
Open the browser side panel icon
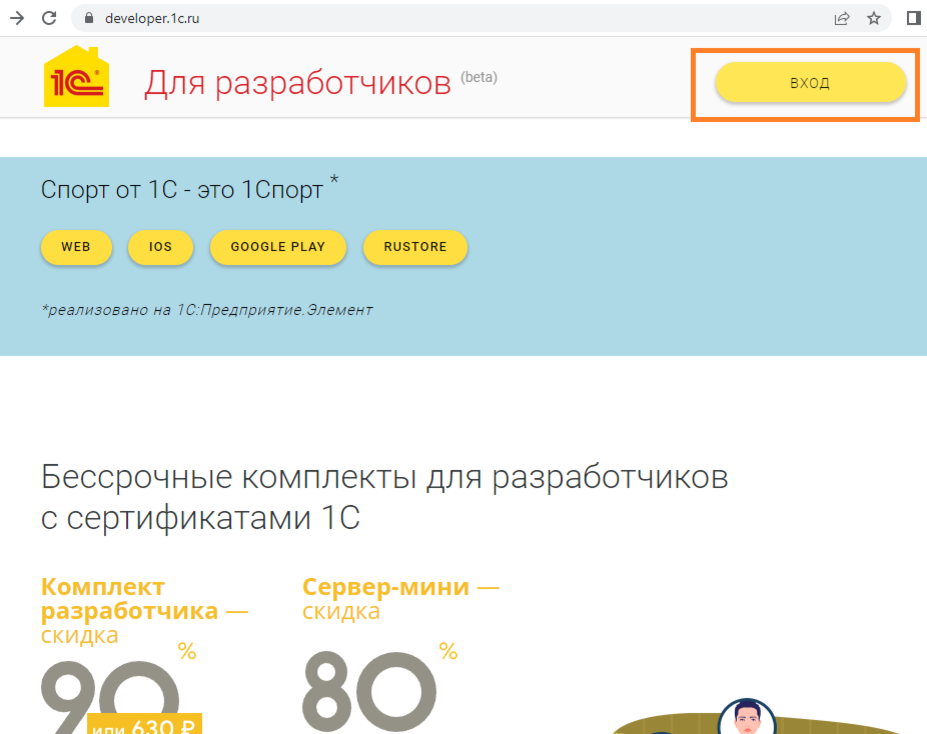click(x=913, y=18)
